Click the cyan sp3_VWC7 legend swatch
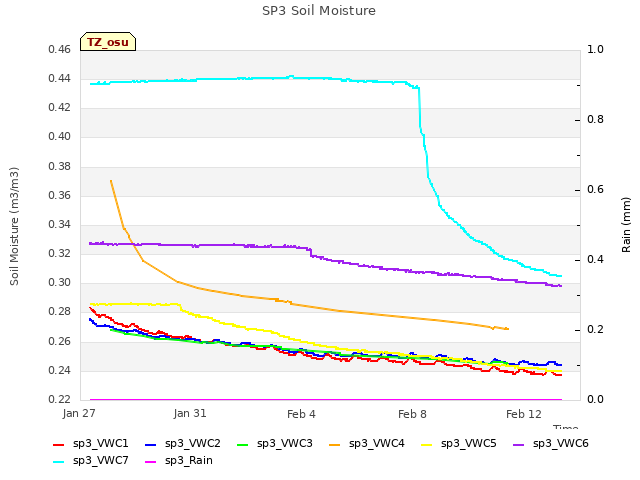The height and width of the screenshot is (480, 640). pos(59,462)
